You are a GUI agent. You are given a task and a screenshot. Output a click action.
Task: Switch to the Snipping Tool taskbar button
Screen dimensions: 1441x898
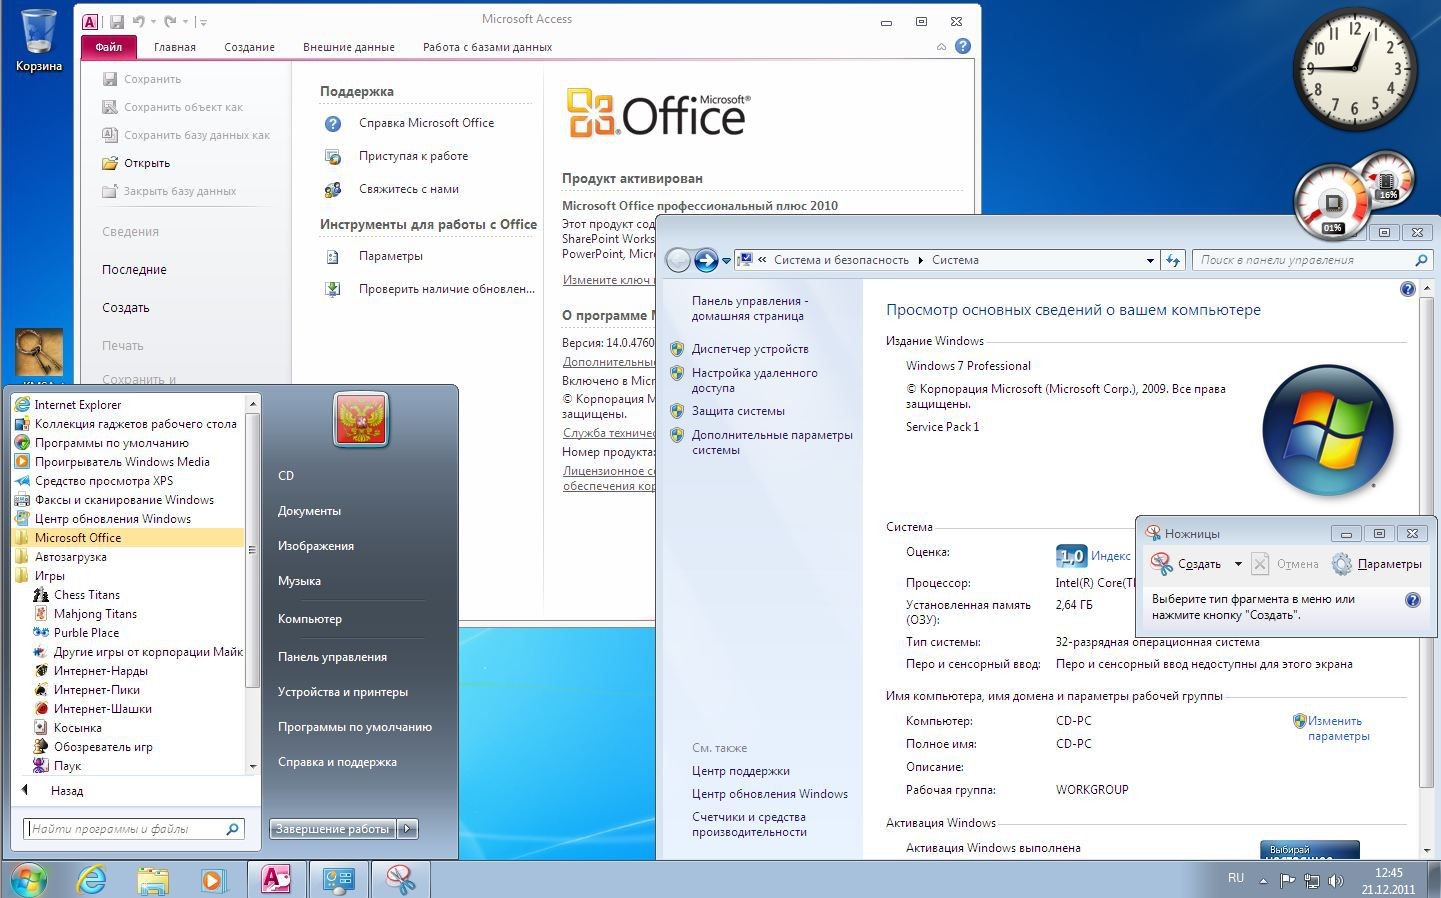400,879
